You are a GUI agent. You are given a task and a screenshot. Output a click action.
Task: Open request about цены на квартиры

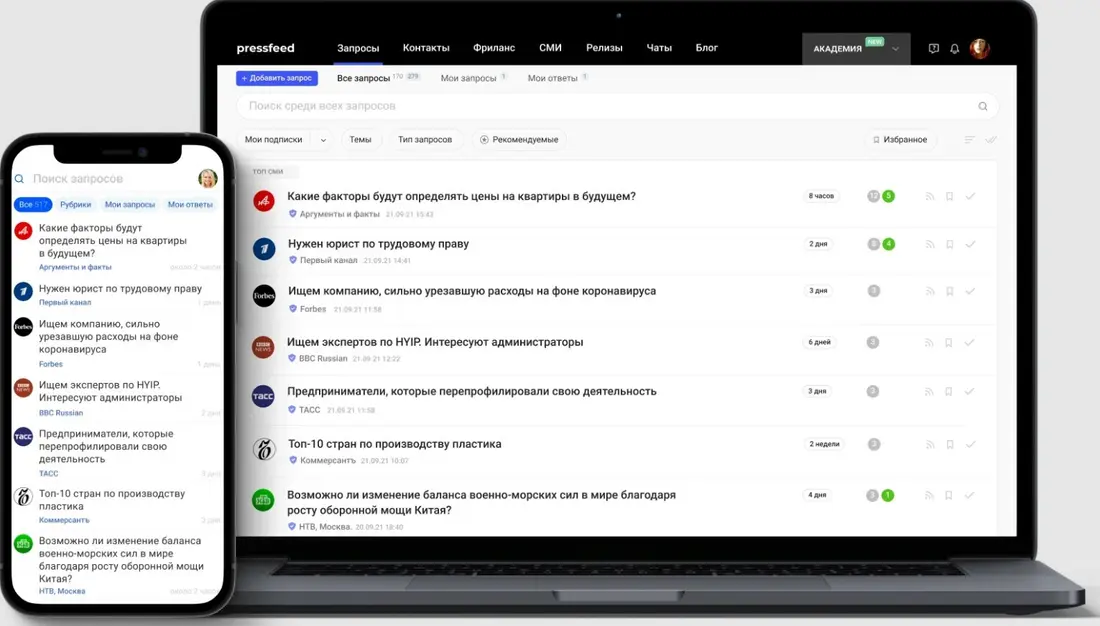tap(461, 197)
